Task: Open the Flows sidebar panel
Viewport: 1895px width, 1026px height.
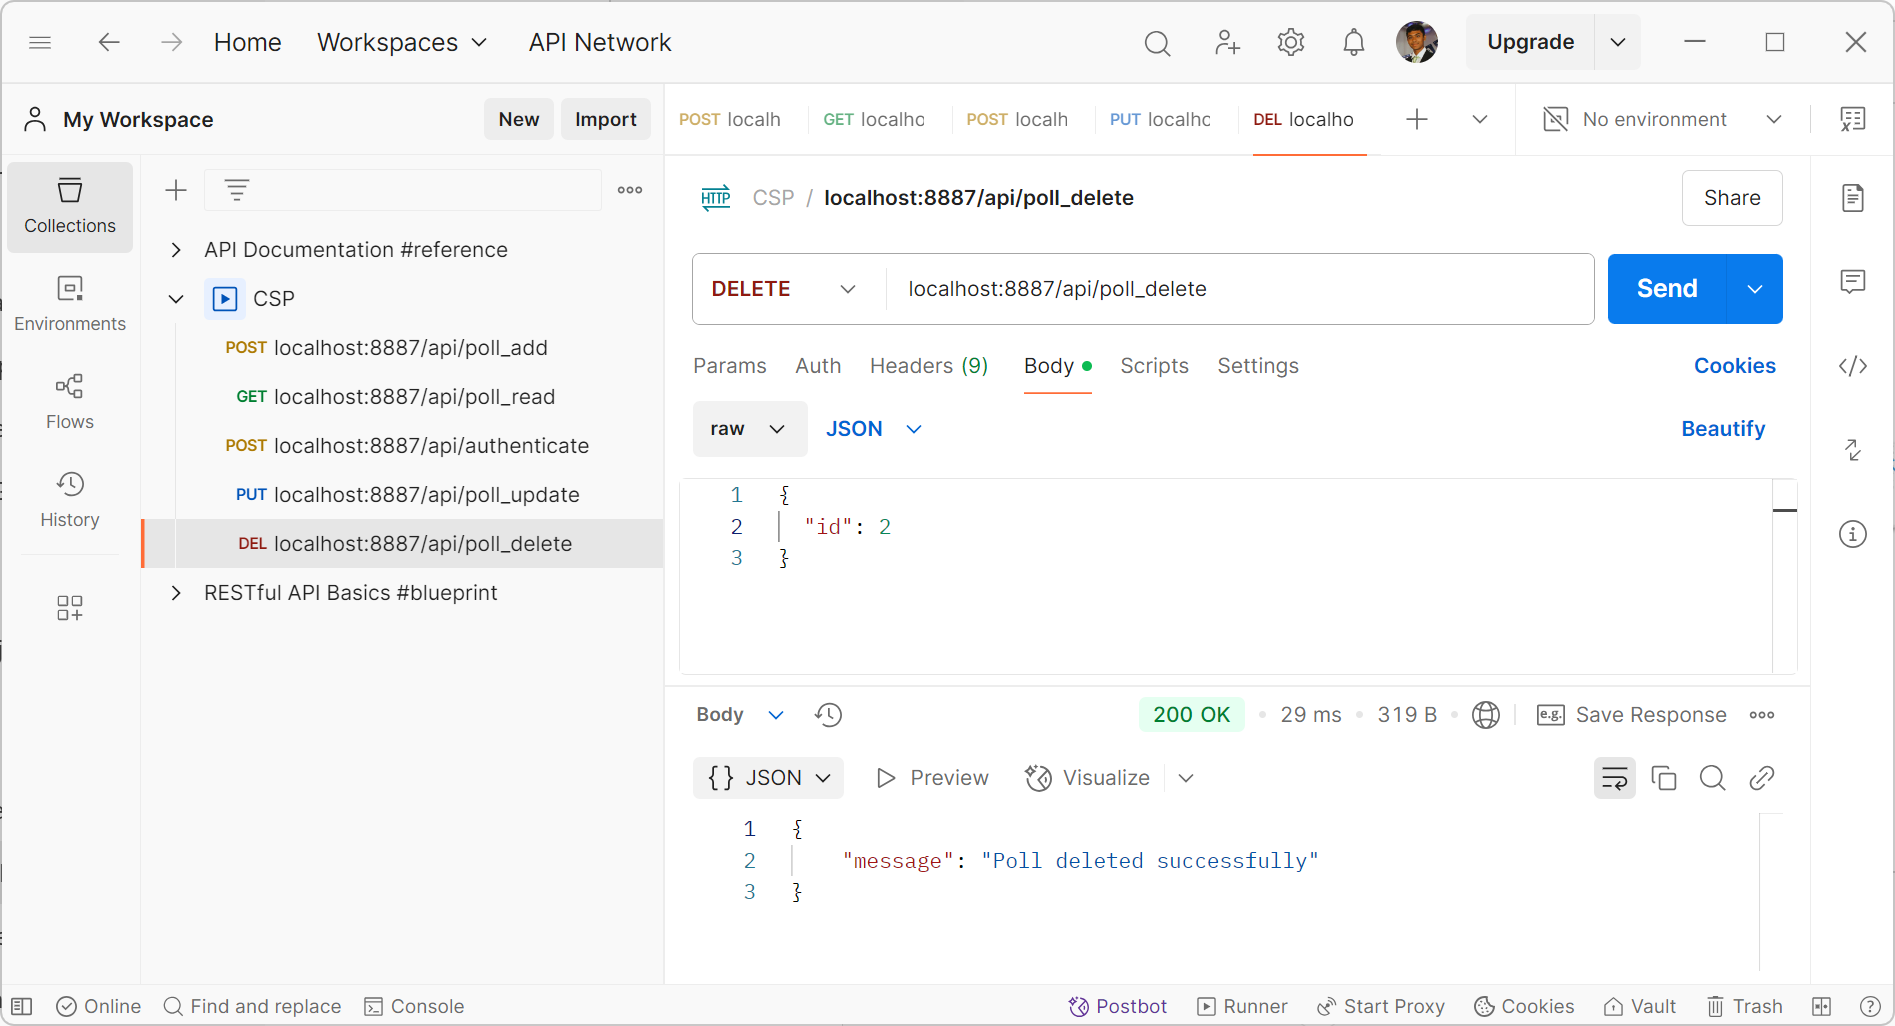Action: (69, 401)
